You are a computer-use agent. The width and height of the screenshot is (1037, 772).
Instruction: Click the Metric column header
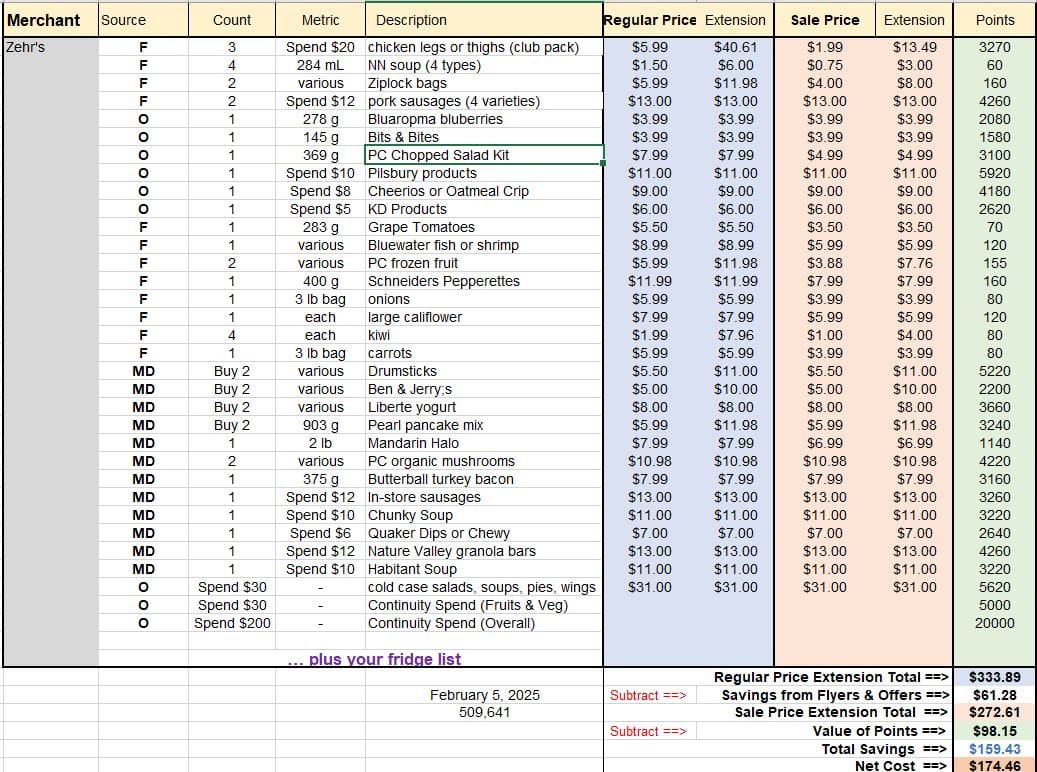(320, 20)
